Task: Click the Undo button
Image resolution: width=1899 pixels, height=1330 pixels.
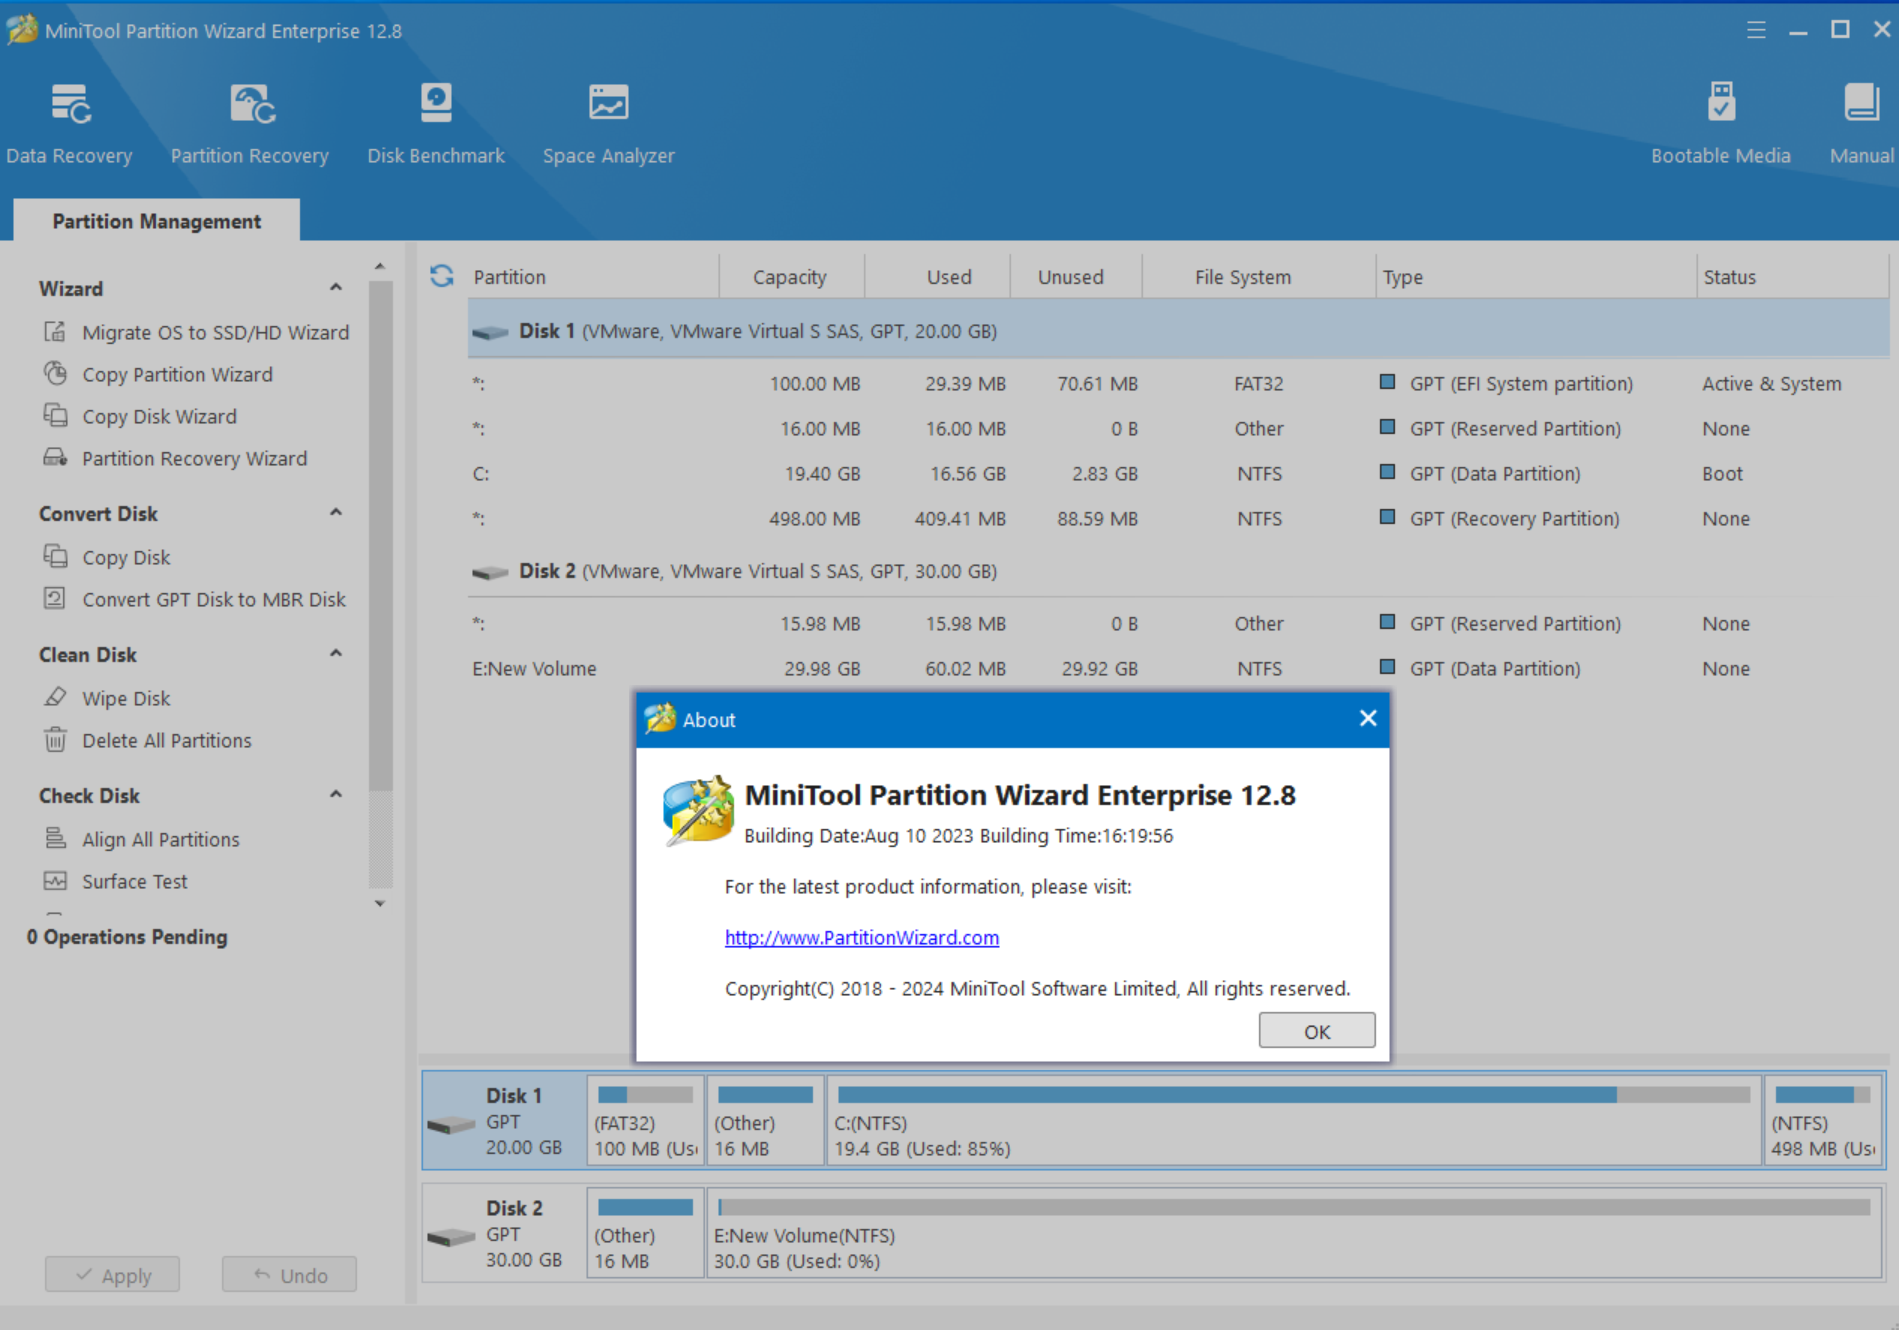Action: point(289,1275)
